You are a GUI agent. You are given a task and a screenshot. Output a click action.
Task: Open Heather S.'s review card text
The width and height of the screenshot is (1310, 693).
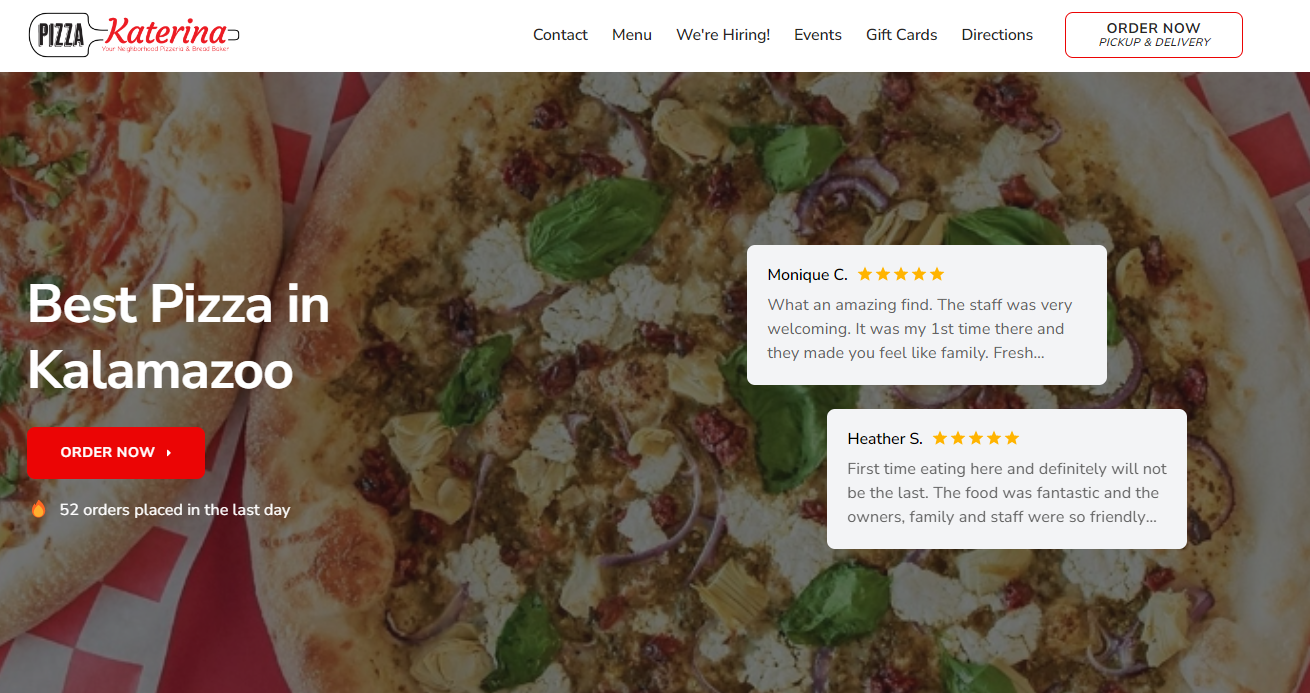(1007, 493)
